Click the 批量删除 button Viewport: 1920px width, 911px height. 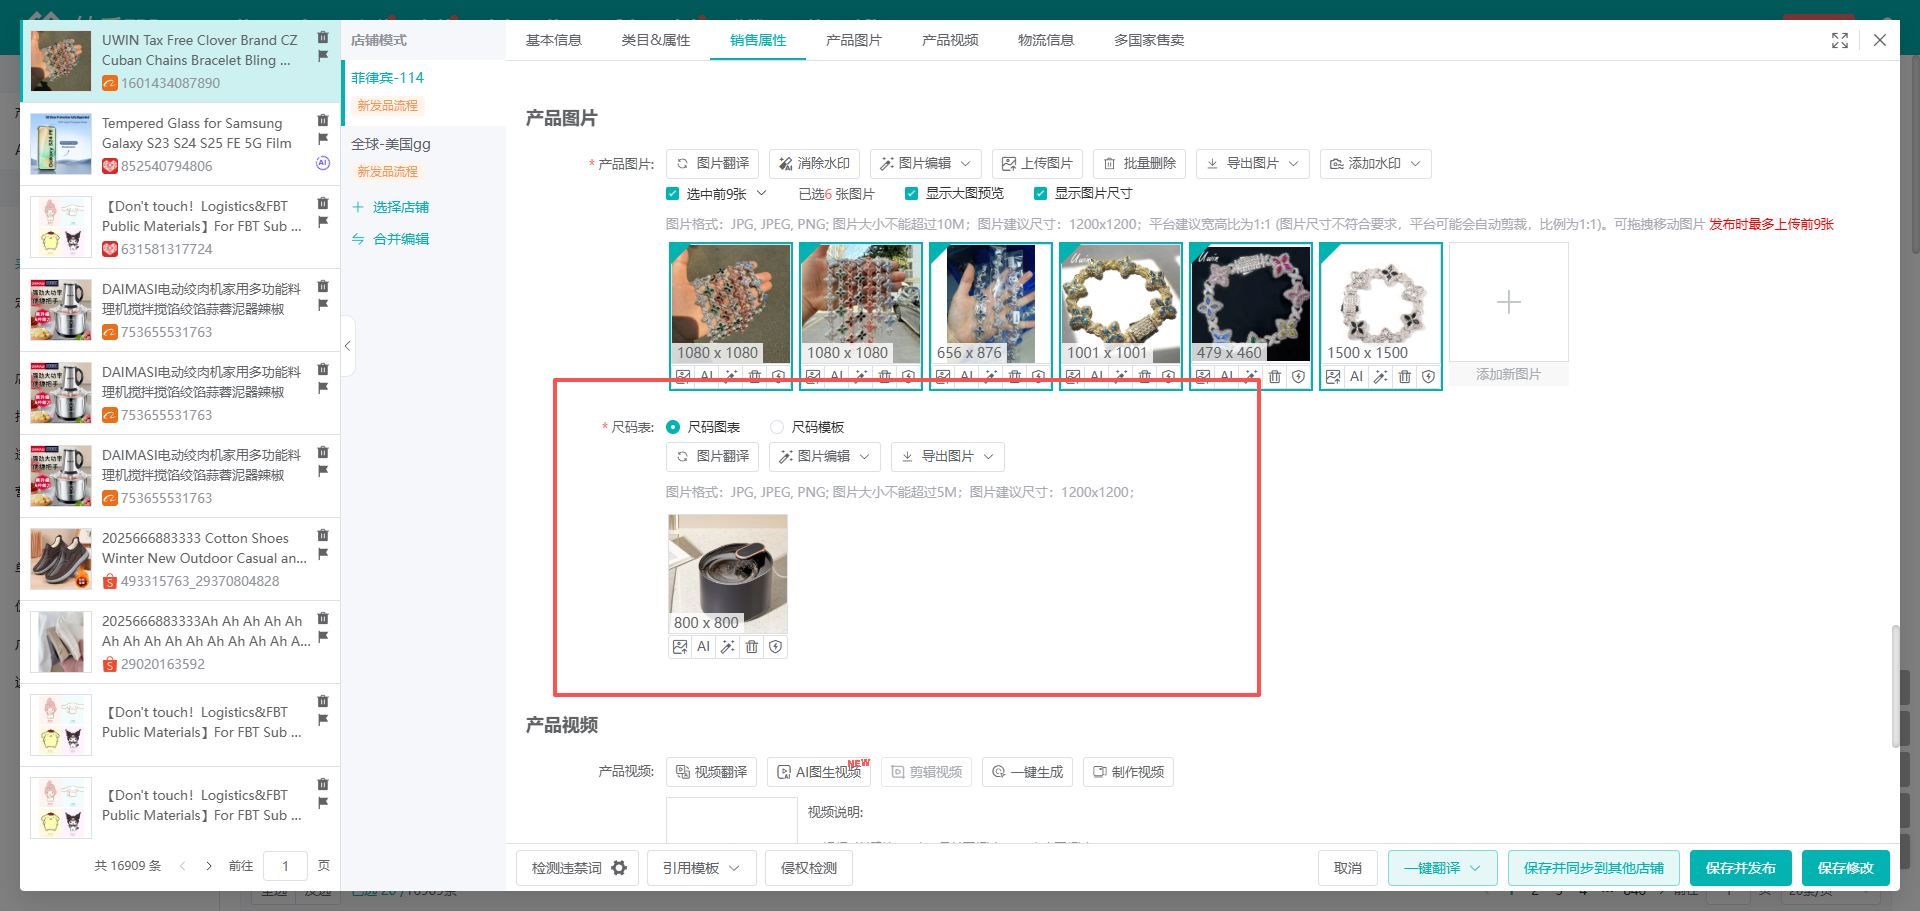point(1139,163)
